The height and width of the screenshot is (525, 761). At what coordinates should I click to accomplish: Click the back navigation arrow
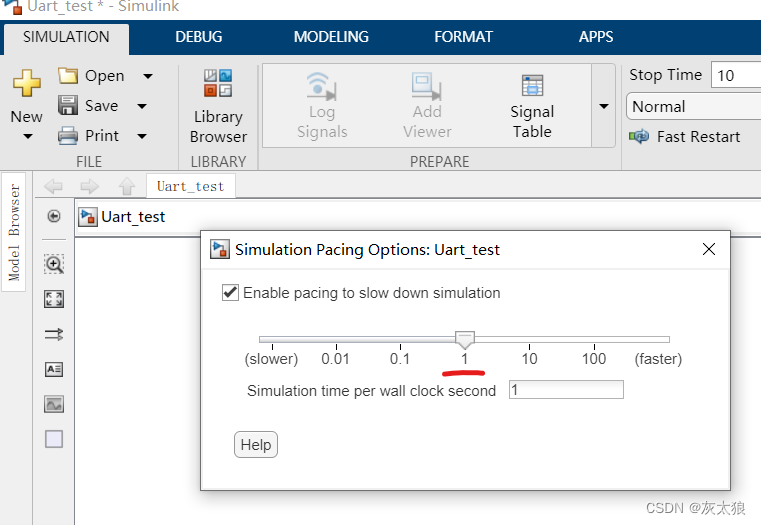click(x=53, y=186)
